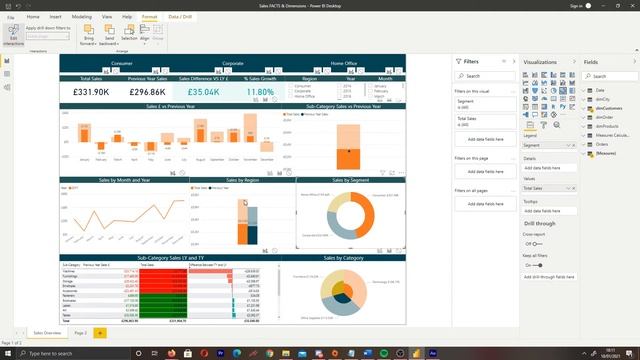Click Segment filter card in Filters pane

pyautogui.click(x=485, y=104)
